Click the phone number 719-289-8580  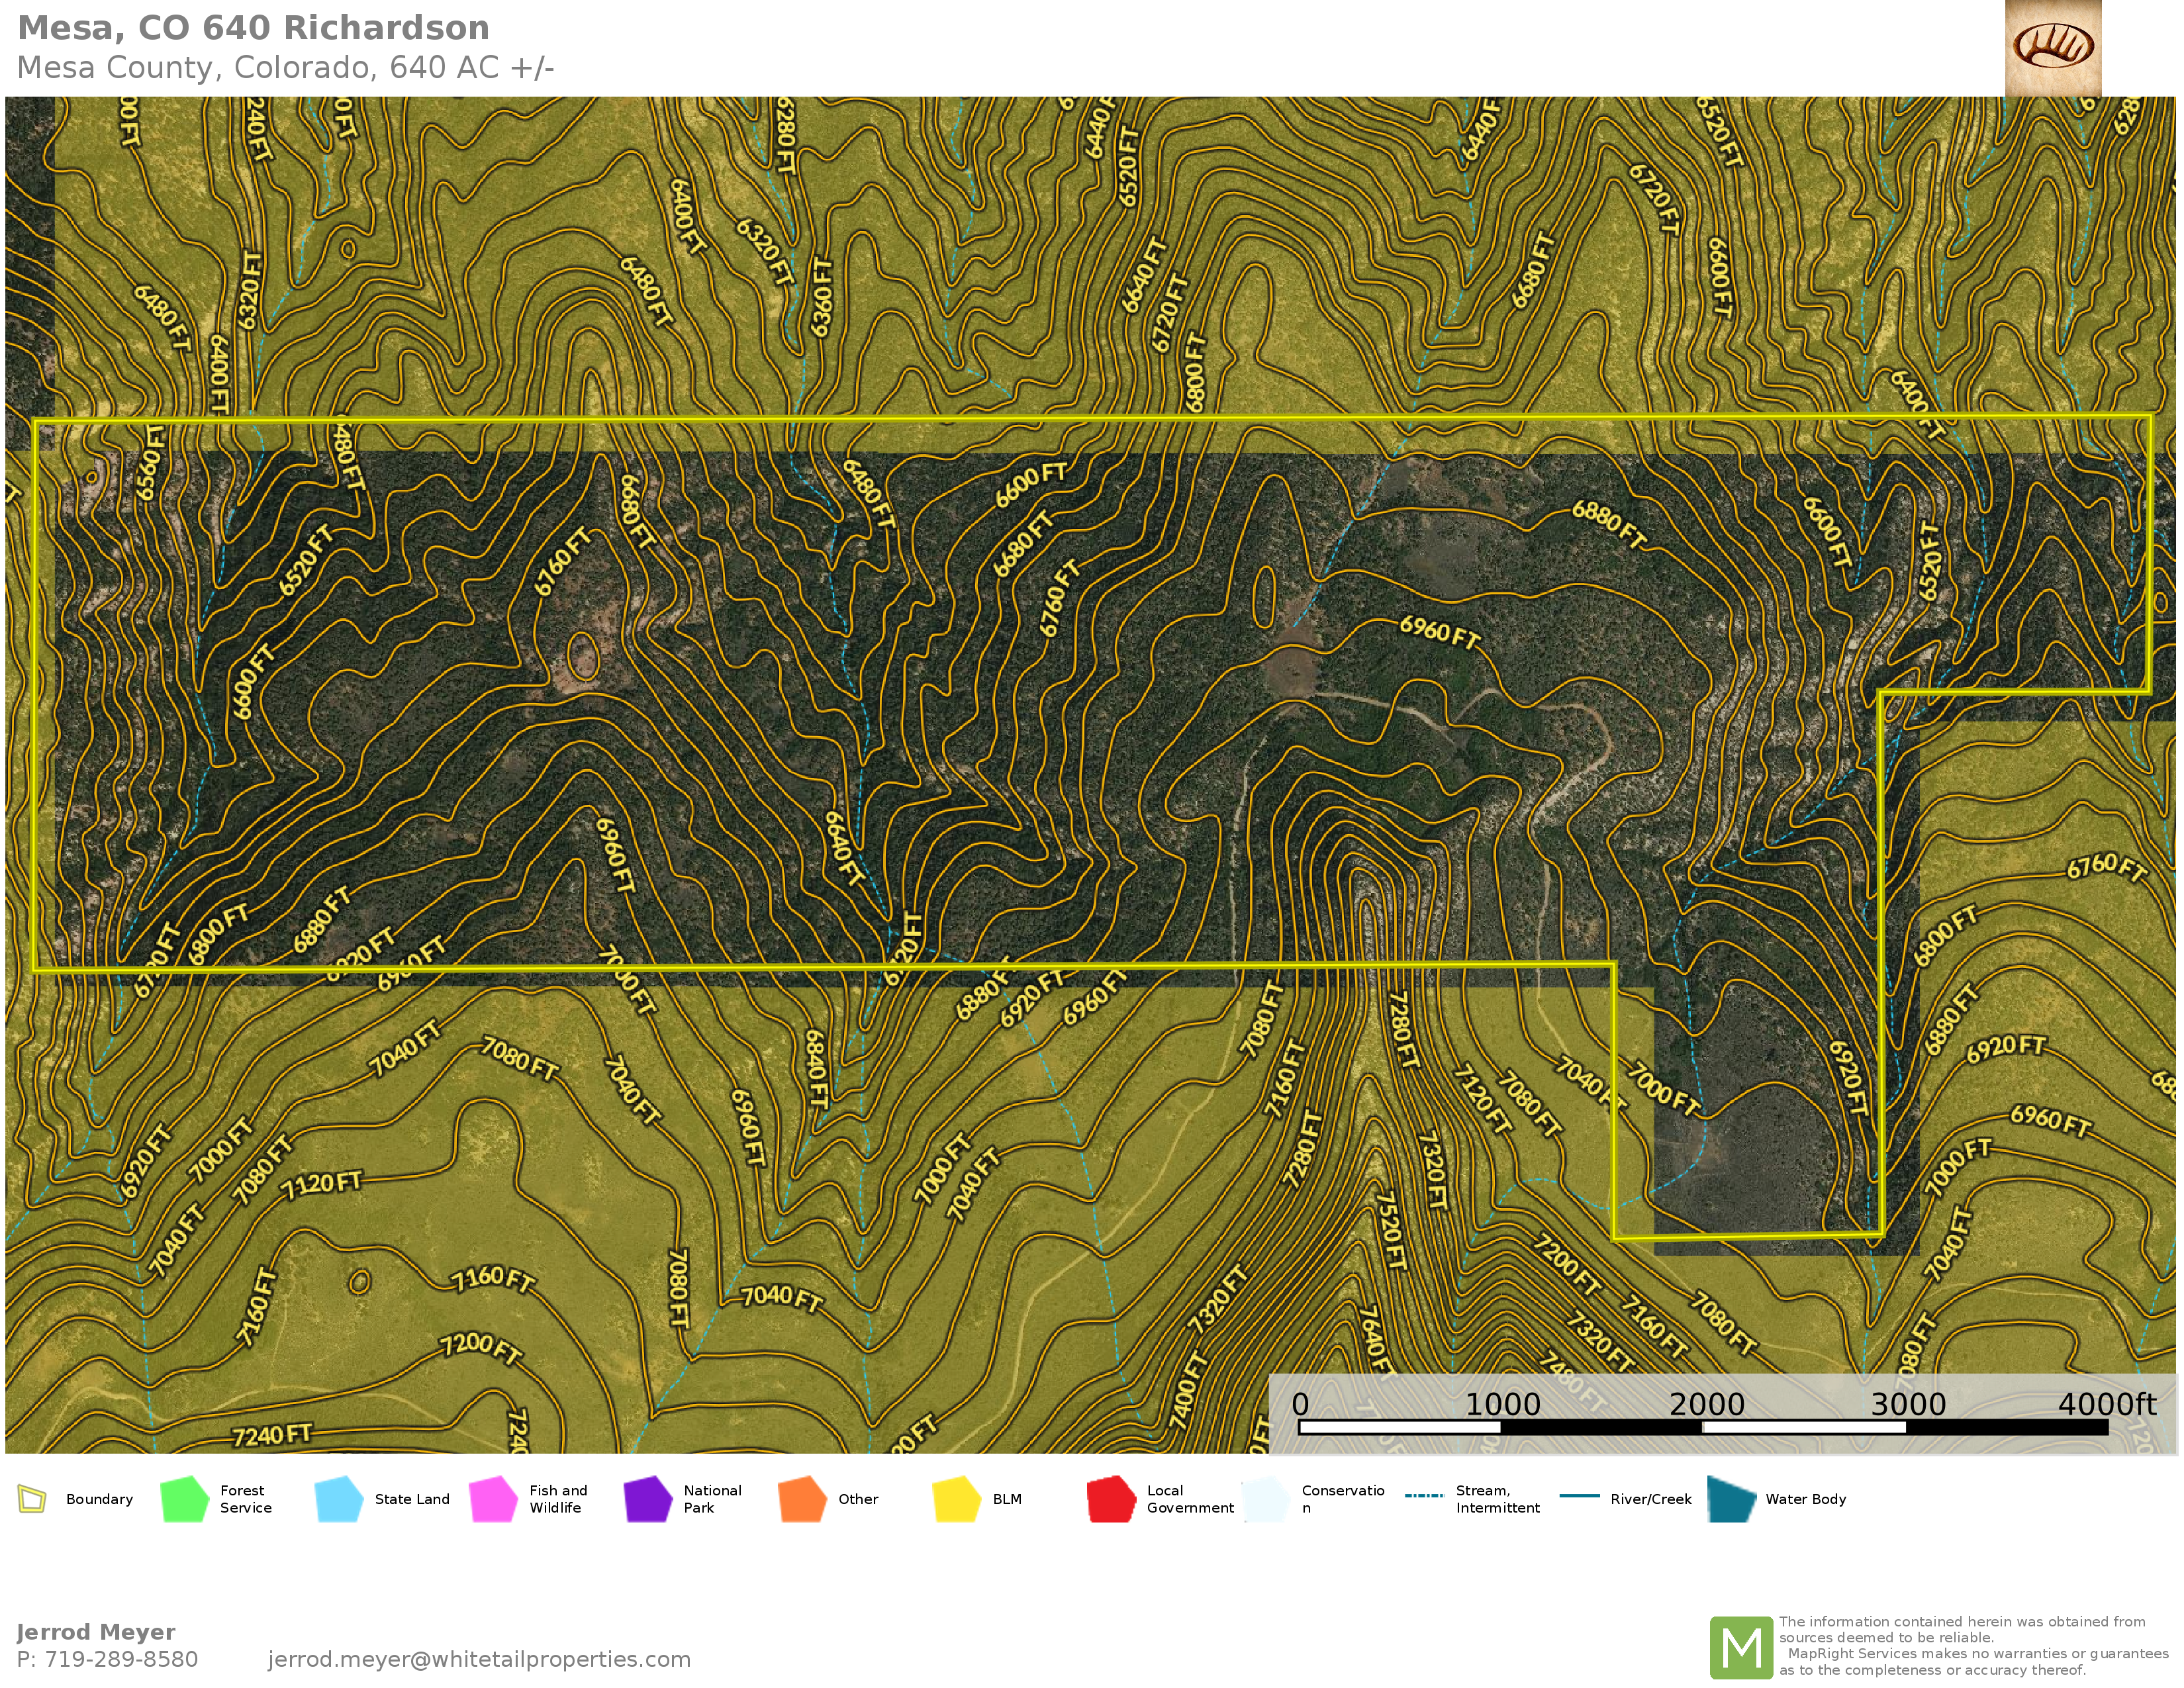click(x=121, y=1659)
